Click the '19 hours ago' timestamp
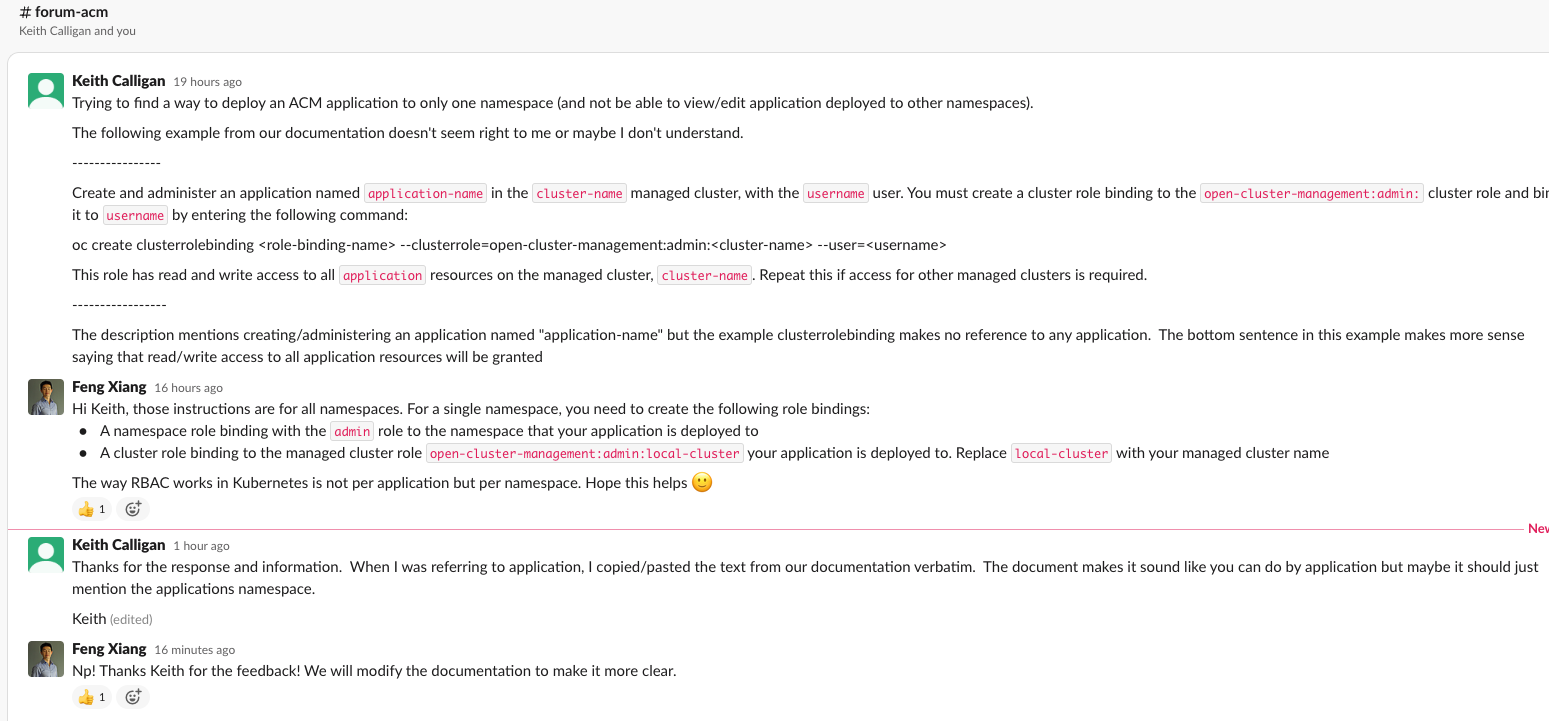This screenshot has height=721, width=1549. click(x=207, y=82)
